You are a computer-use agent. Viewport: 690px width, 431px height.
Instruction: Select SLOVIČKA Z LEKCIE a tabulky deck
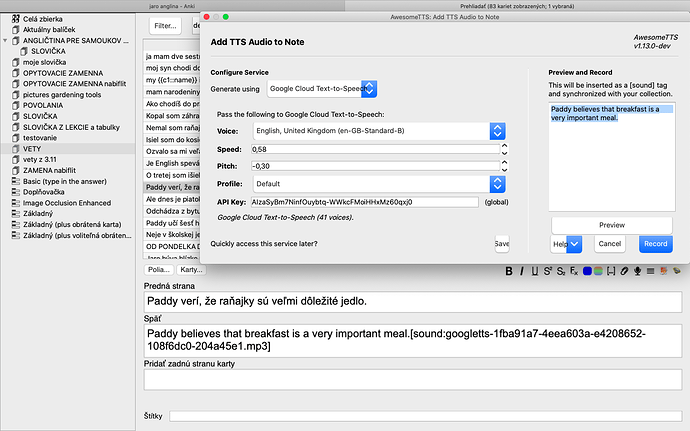(71, 127)
